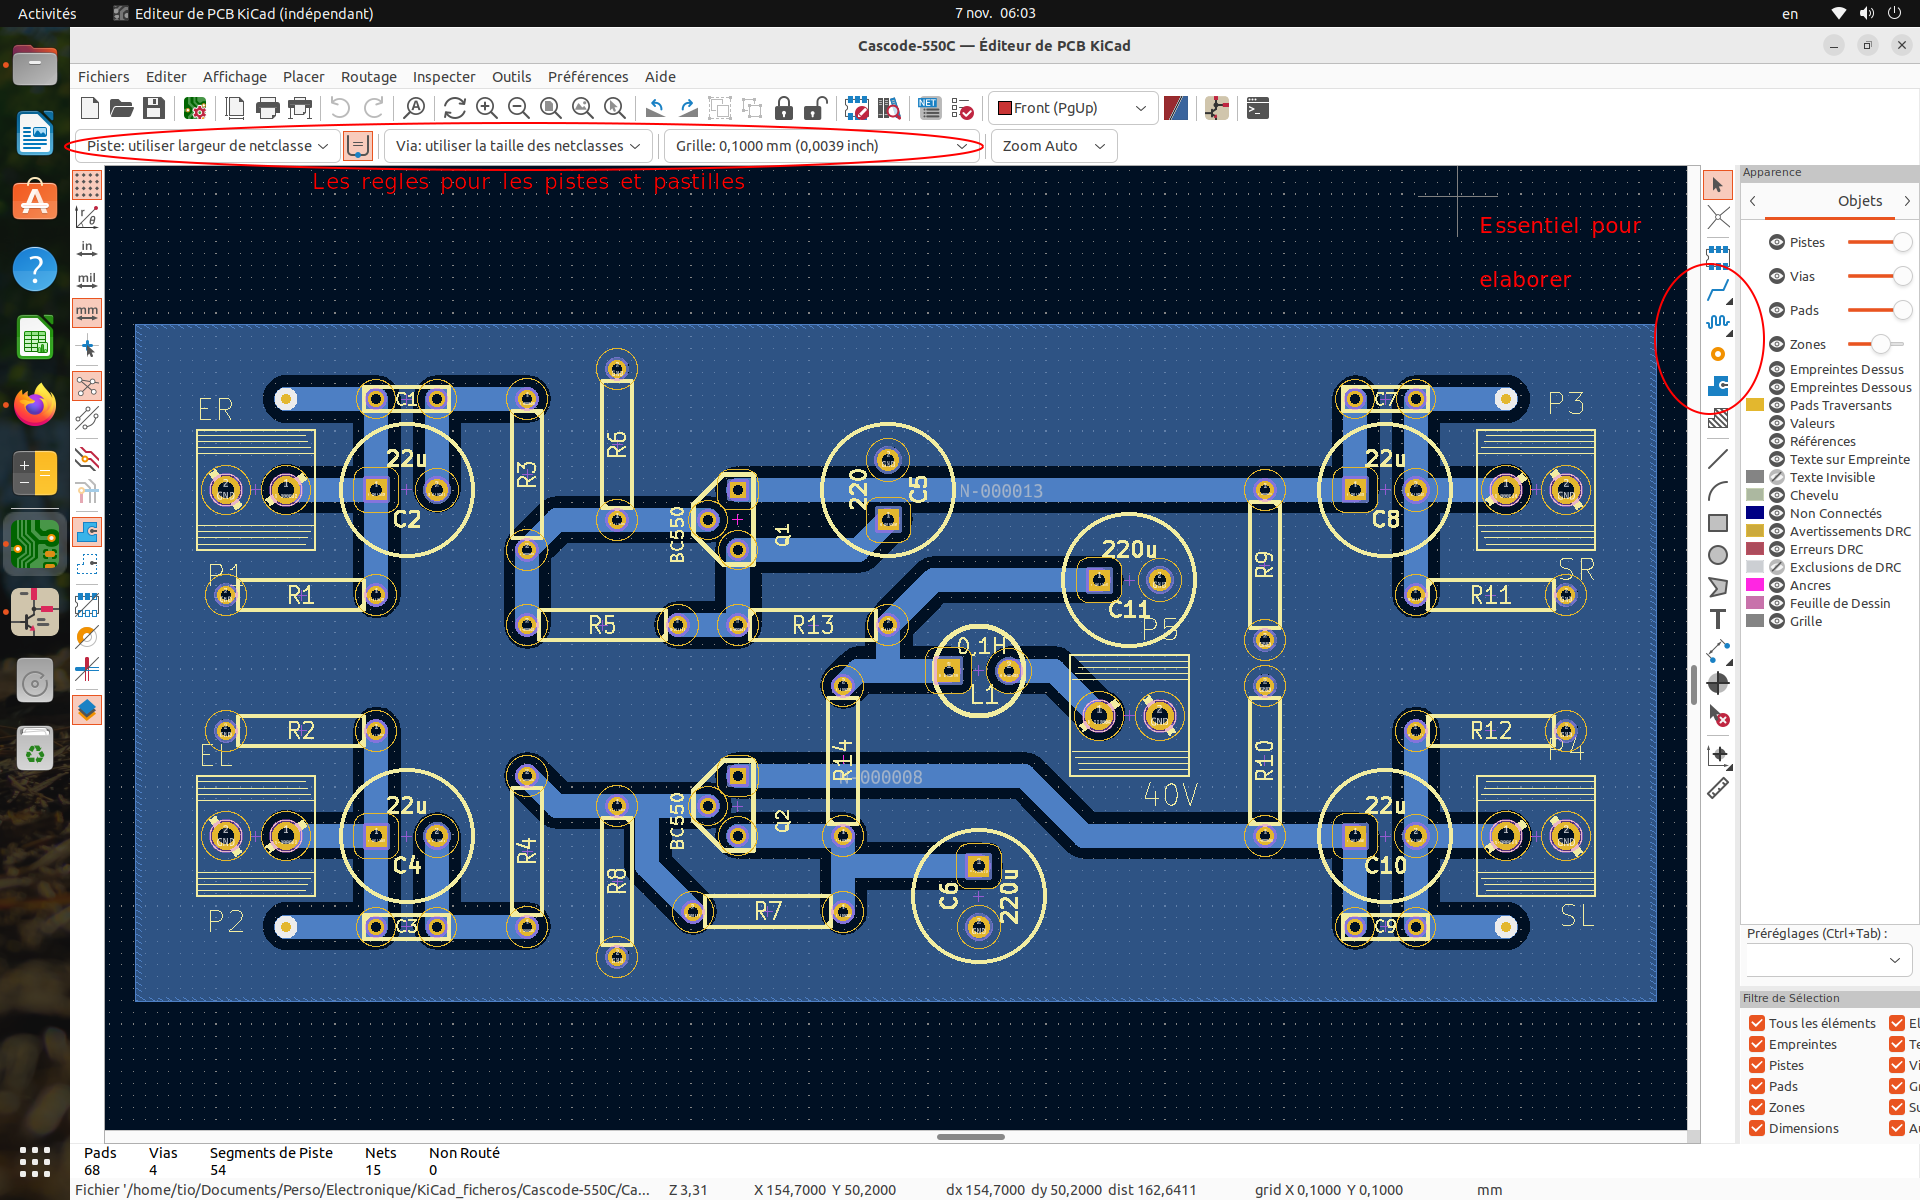Click the Inspect DRC icon
The image size is (1920, 1200).
click(963, 108)
